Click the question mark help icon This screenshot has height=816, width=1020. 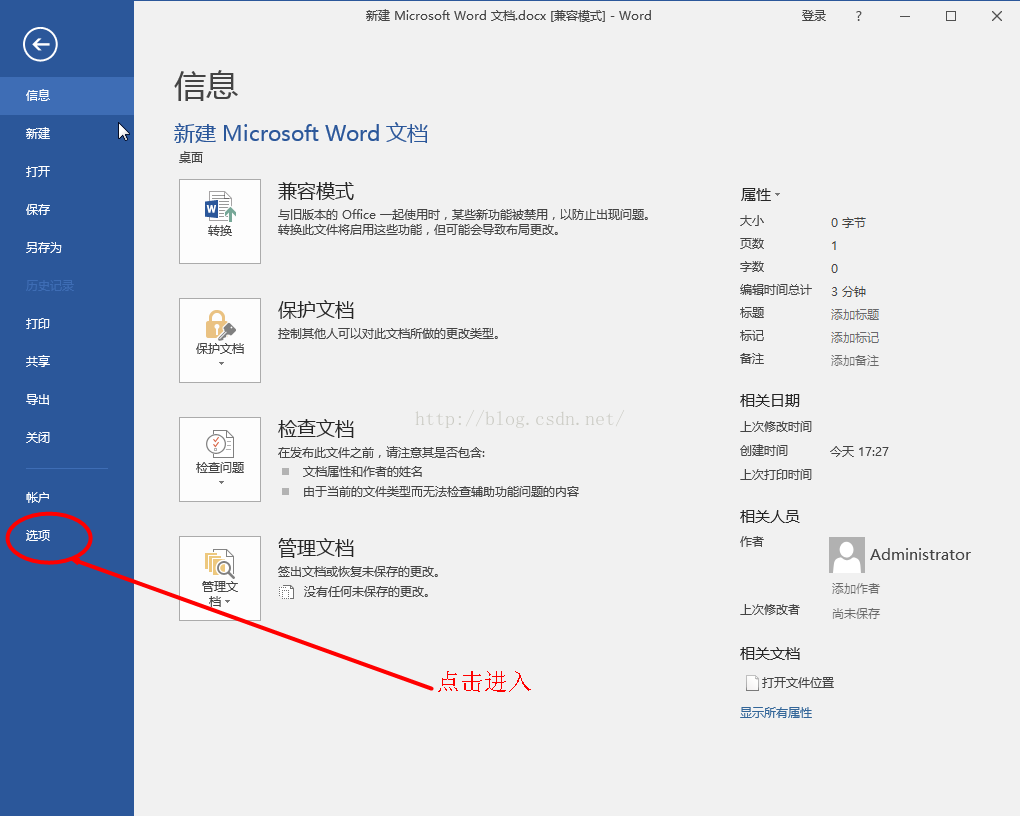[859, 16]
